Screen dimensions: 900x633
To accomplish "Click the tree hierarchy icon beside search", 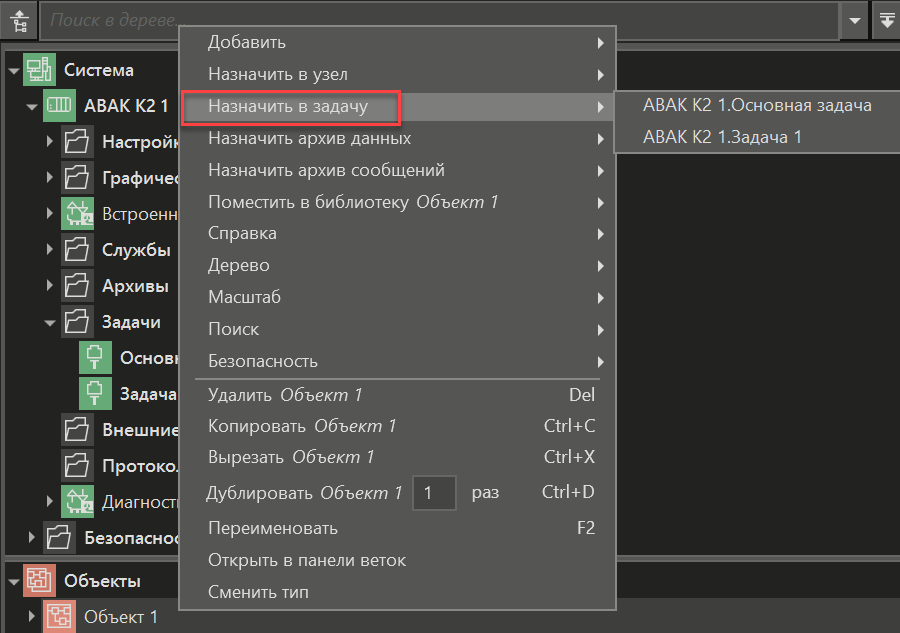I will tap(20, 21).
